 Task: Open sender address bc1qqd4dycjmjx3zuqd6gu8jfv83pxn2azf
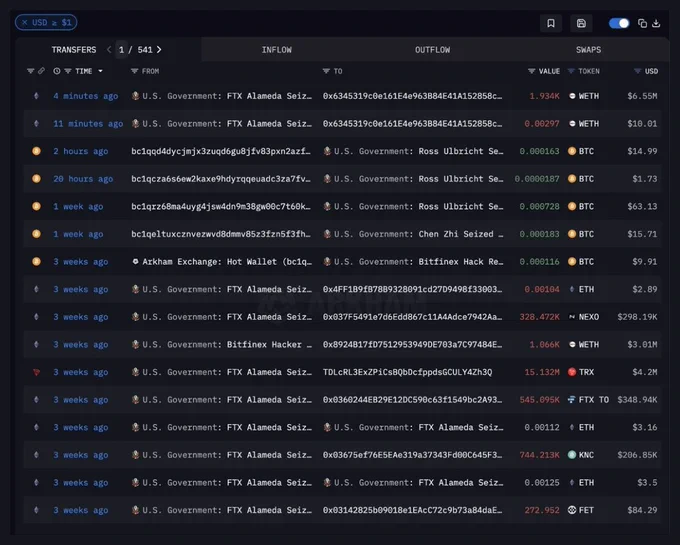click(221, 151)
